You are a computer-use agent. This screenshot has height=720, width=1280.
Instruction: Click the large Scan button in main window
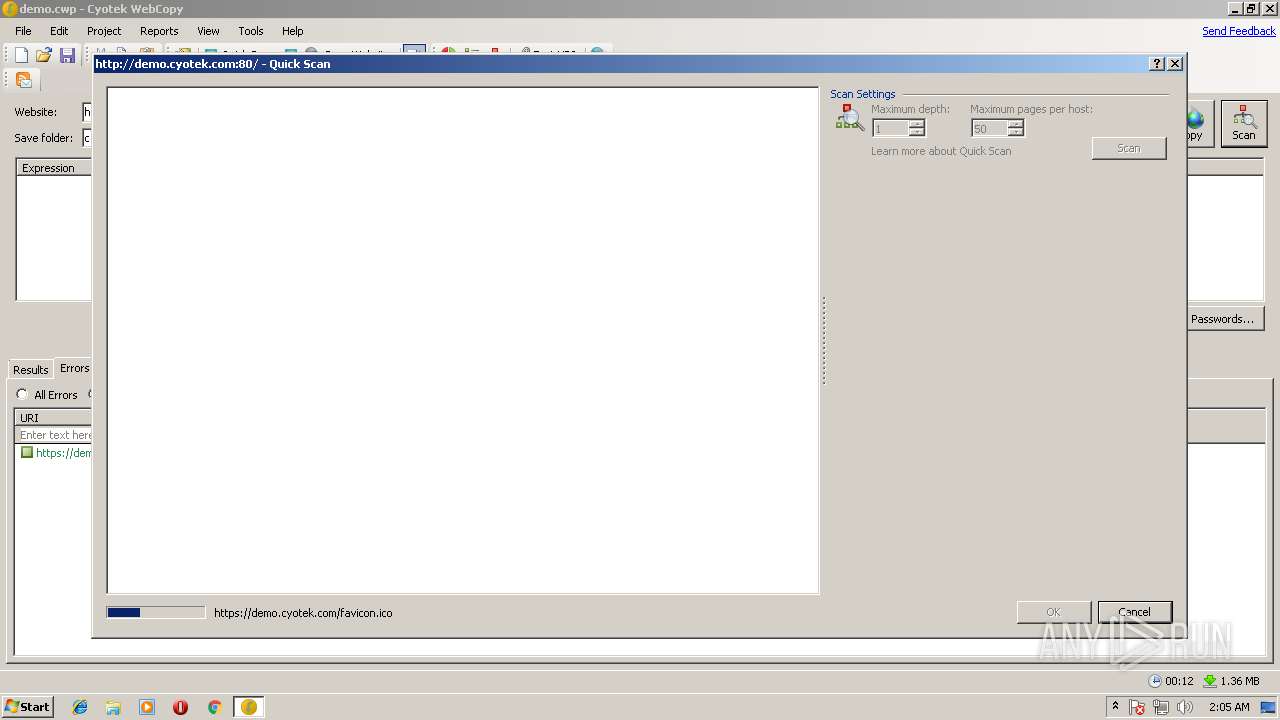click(x=1243, y=124)
